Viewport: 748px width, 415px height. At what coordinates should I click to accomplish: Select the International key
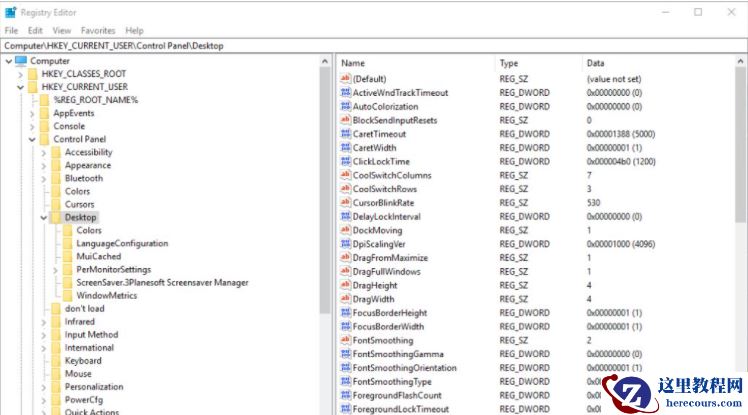(89, 348)
